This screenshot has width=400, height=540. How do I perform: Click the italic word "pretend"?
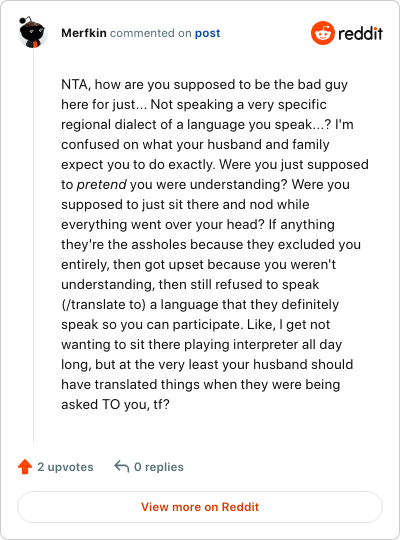(x=102, y=185)
